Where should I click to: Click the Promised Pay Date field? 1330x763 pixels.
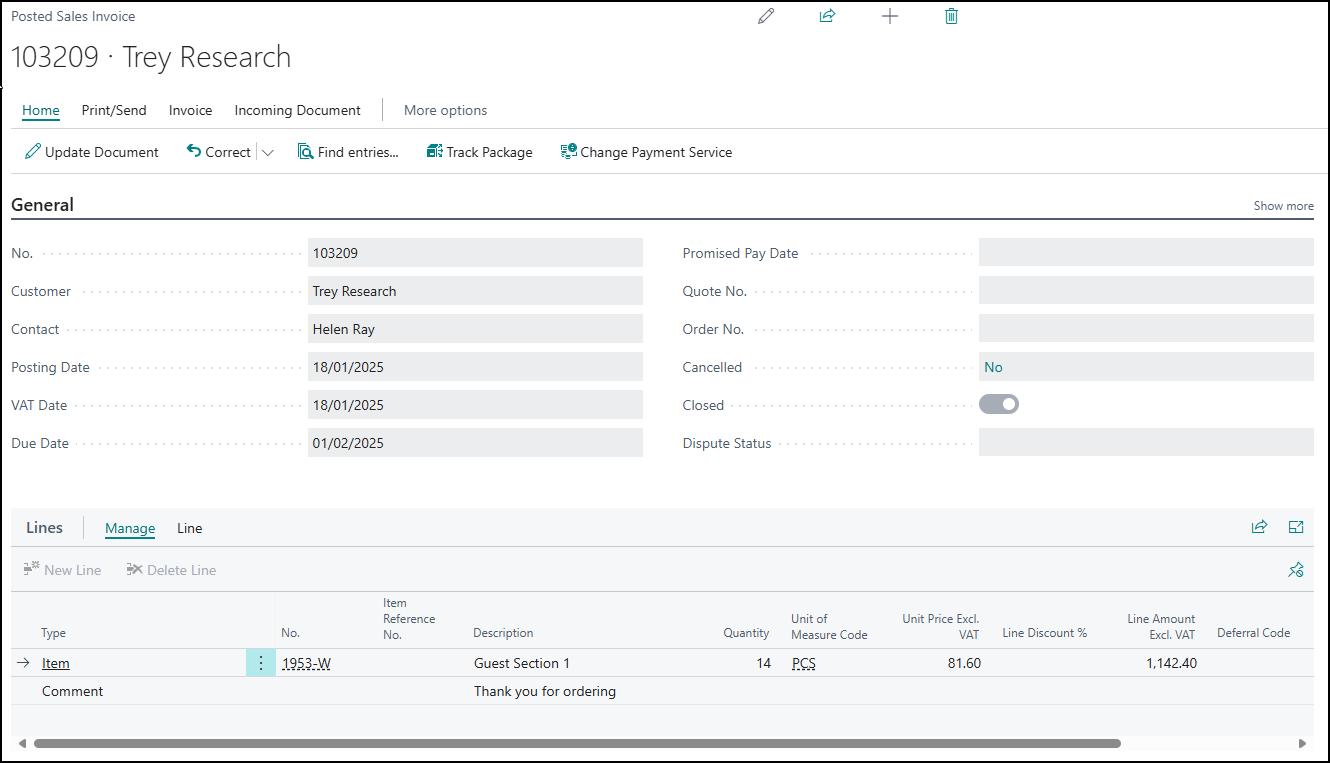pos(1146,253)
